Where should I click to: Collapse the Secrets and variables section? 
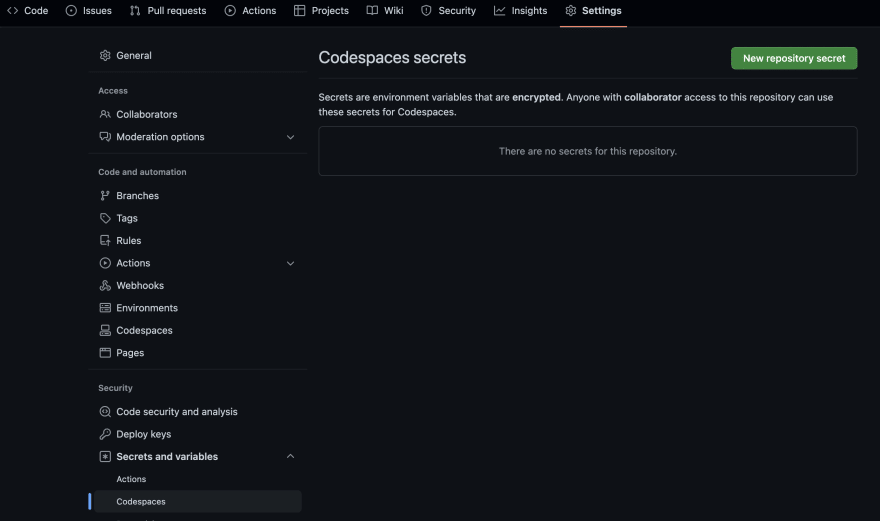pos(291,457)
